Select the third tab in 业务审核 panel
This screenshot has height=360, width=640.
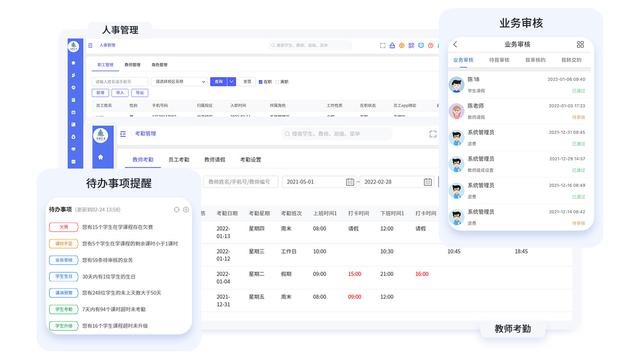pyautogui.click(x=535, y=60)
